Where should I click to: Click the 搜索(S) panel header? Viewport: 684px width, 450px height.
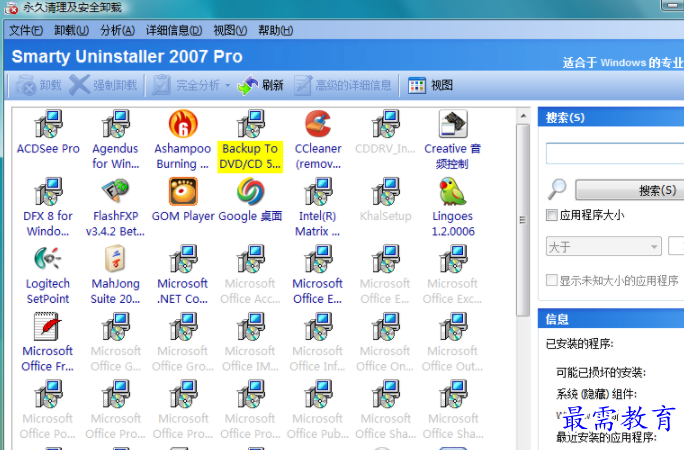coord(611,117)
